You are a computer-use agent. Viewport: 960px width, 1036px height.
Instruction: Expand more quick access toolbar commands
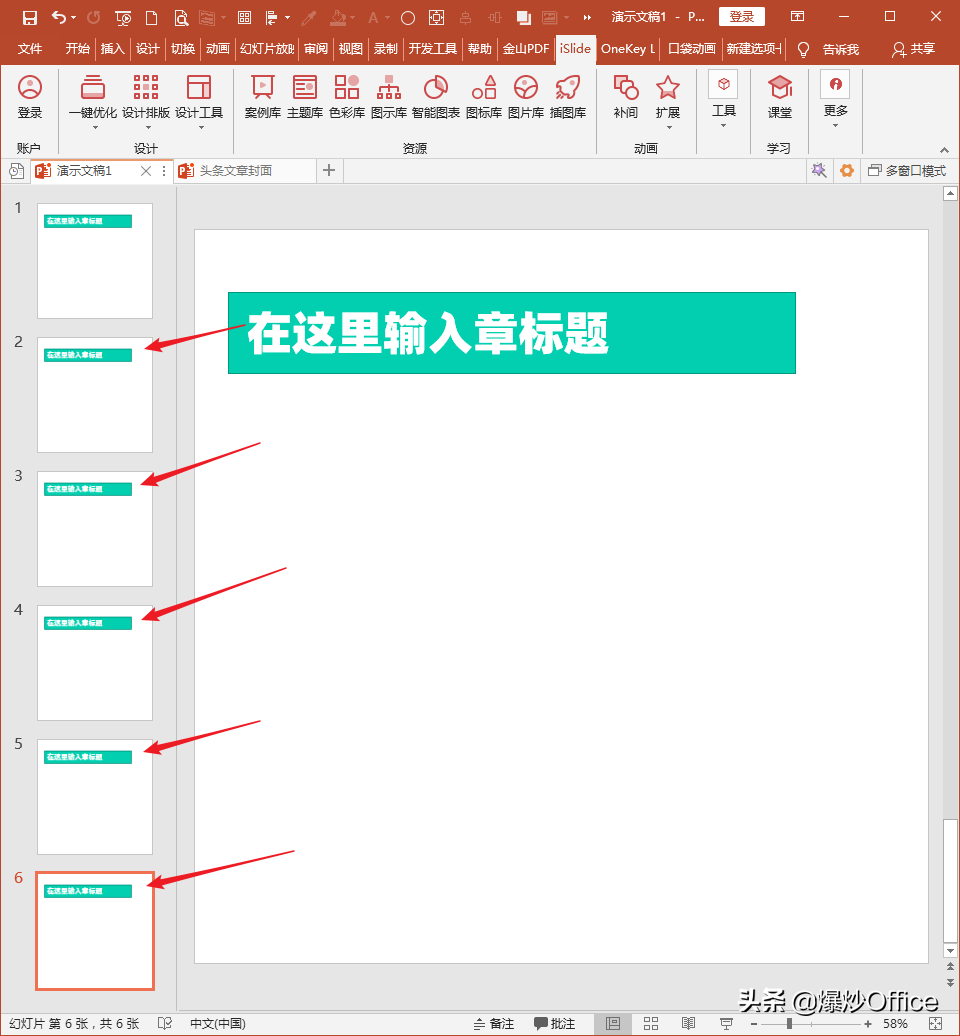(x=587, y=18)
